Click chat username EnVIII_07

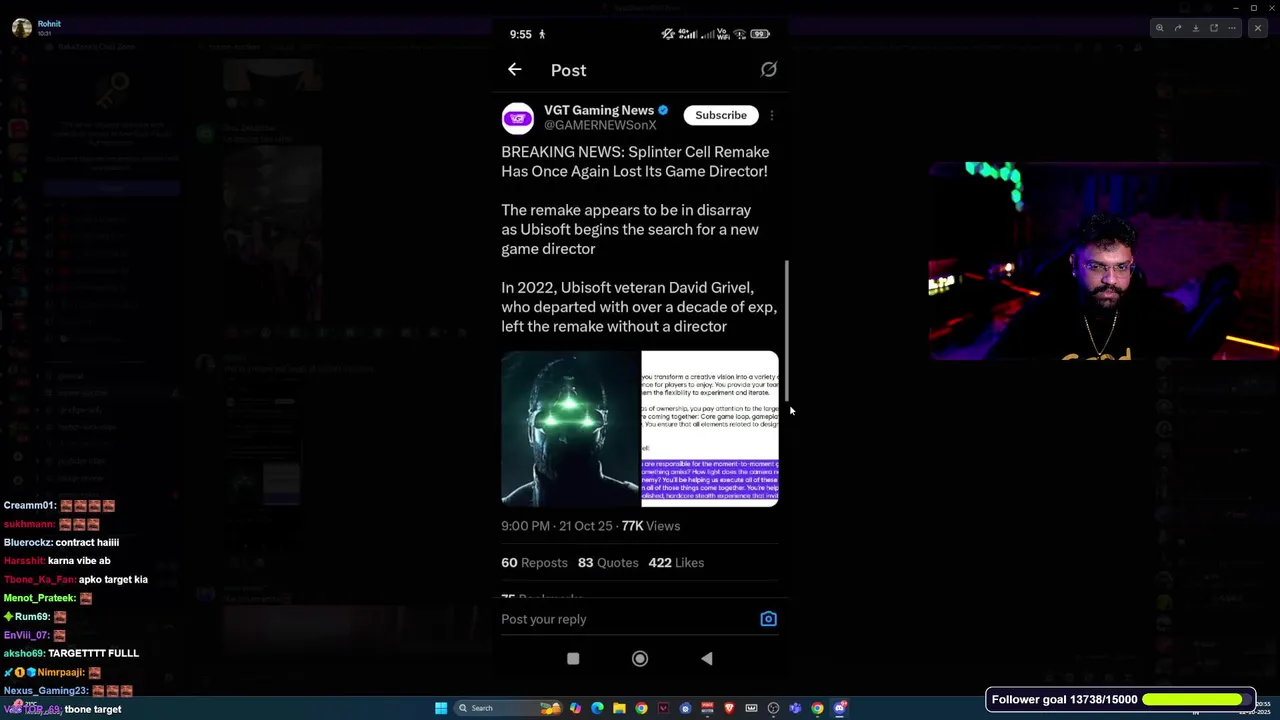[x=26, y=635]
